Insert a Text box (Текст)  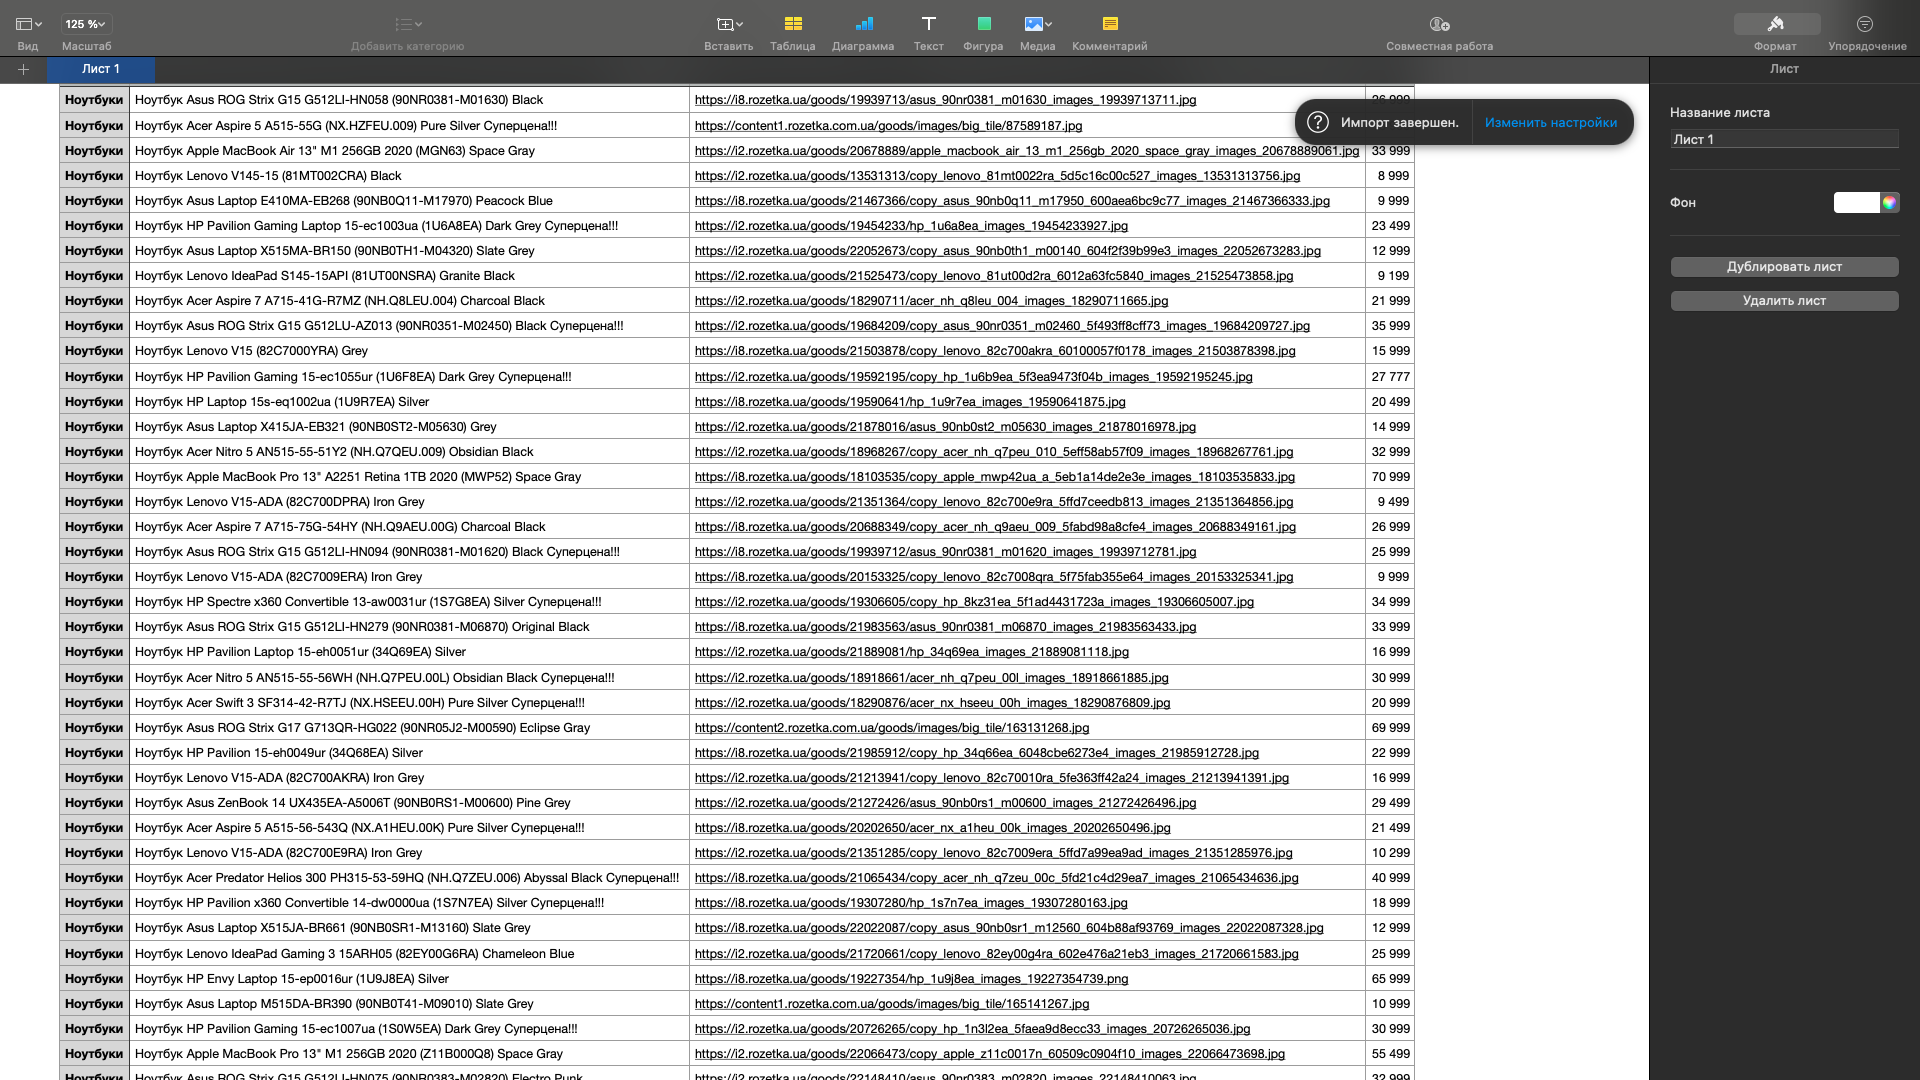pyautogui.click(x=928, y=32)
